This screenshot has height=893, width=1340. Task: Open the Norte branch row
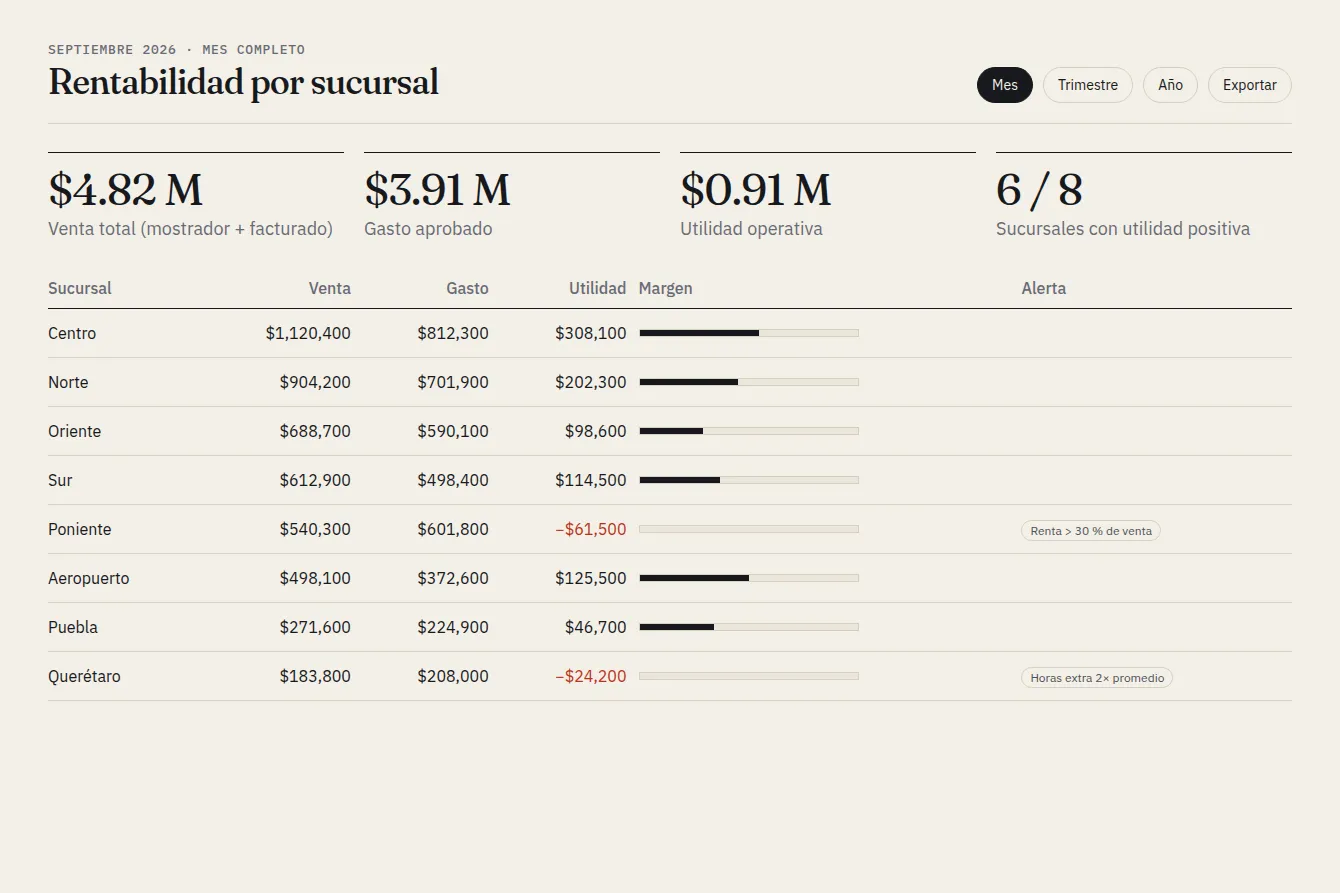(670, 382)
